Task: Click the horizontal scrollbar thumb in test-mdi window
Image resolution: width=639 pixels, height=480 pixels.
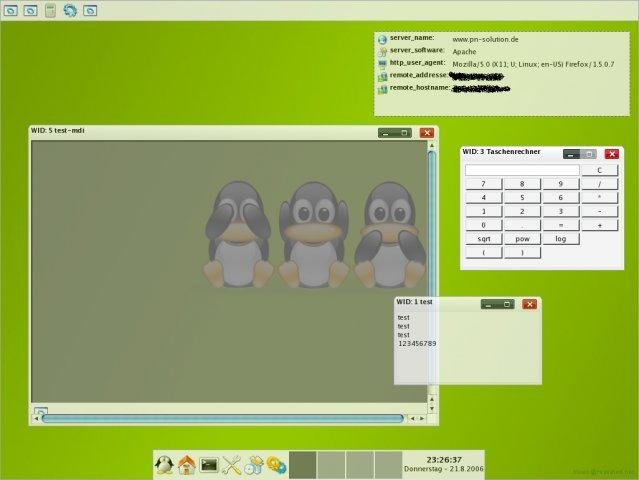Action: coord(223,418)
